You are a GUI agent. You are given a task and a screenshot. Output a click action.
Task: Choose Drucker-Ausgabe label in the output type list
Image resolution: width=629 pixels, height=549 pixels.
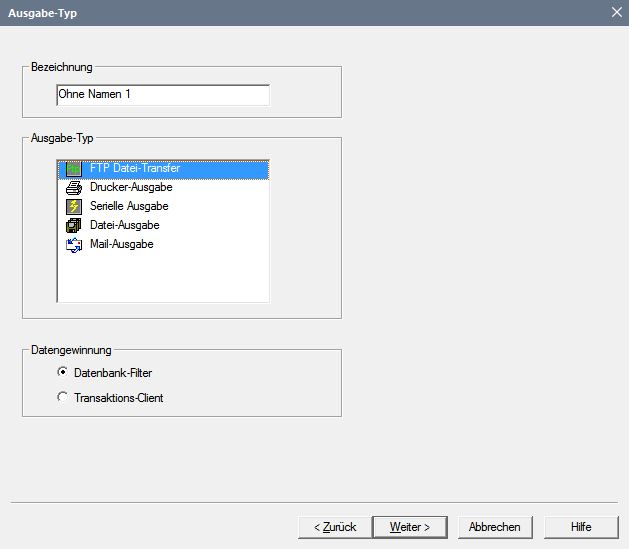tap(131, 187)
